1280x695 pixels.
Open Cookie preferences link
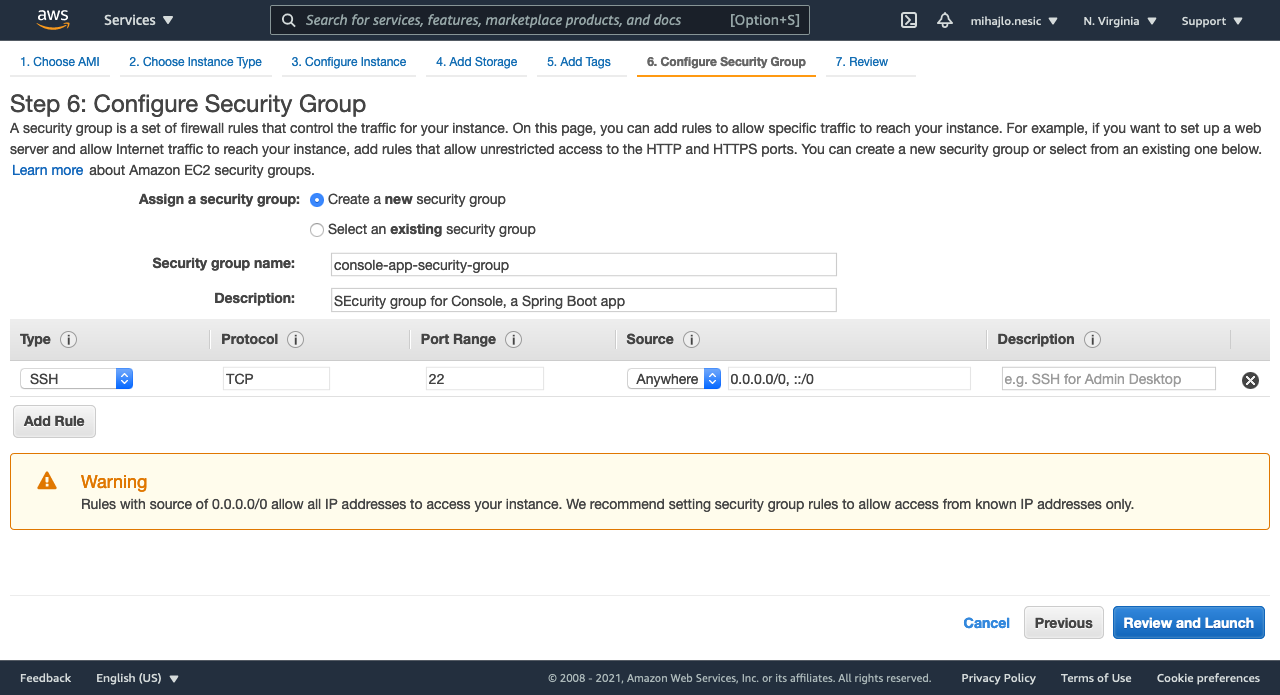1208,678
